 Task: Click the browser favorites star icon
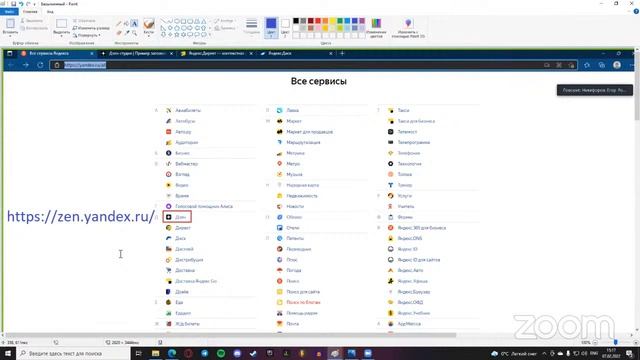(x=587, y=65)
